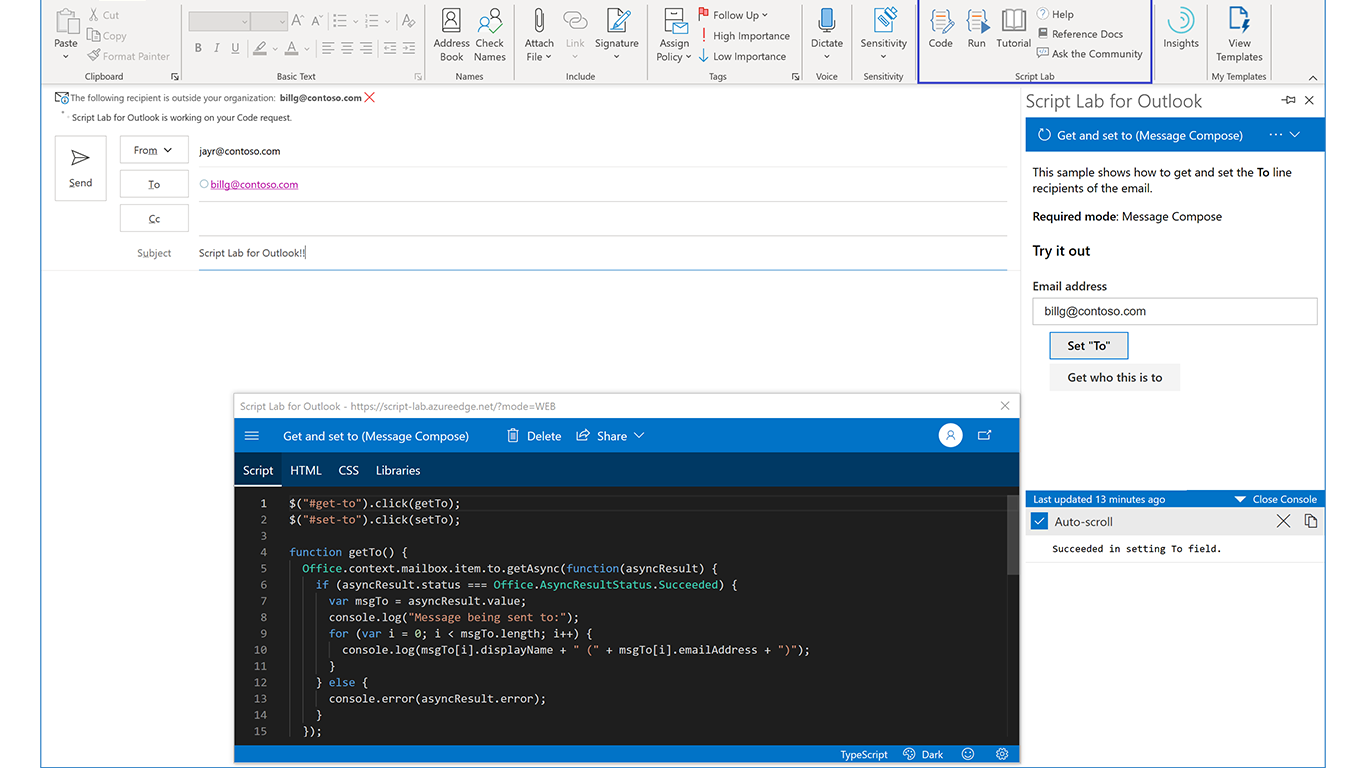The width and height of the screenshot is (1366, 768).
Task: Open the Insights add-in
Action: (1180, 29)
